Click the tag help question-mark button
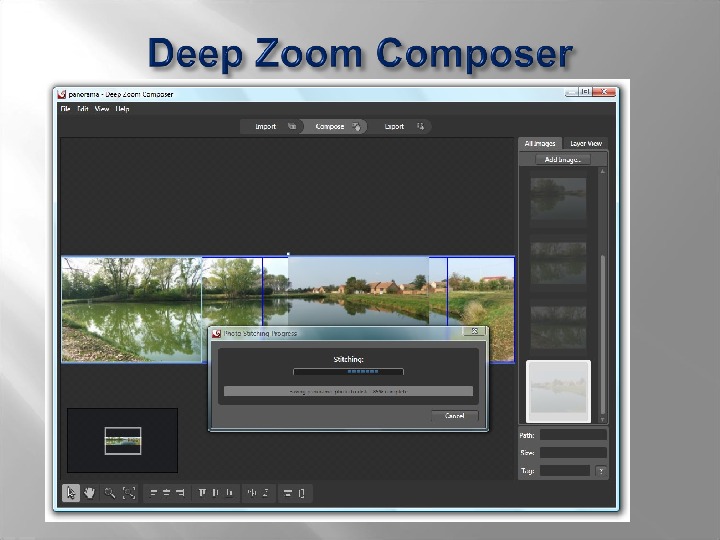Image resolution: width=720 pixels, height=540 pixels. [601, 471]
